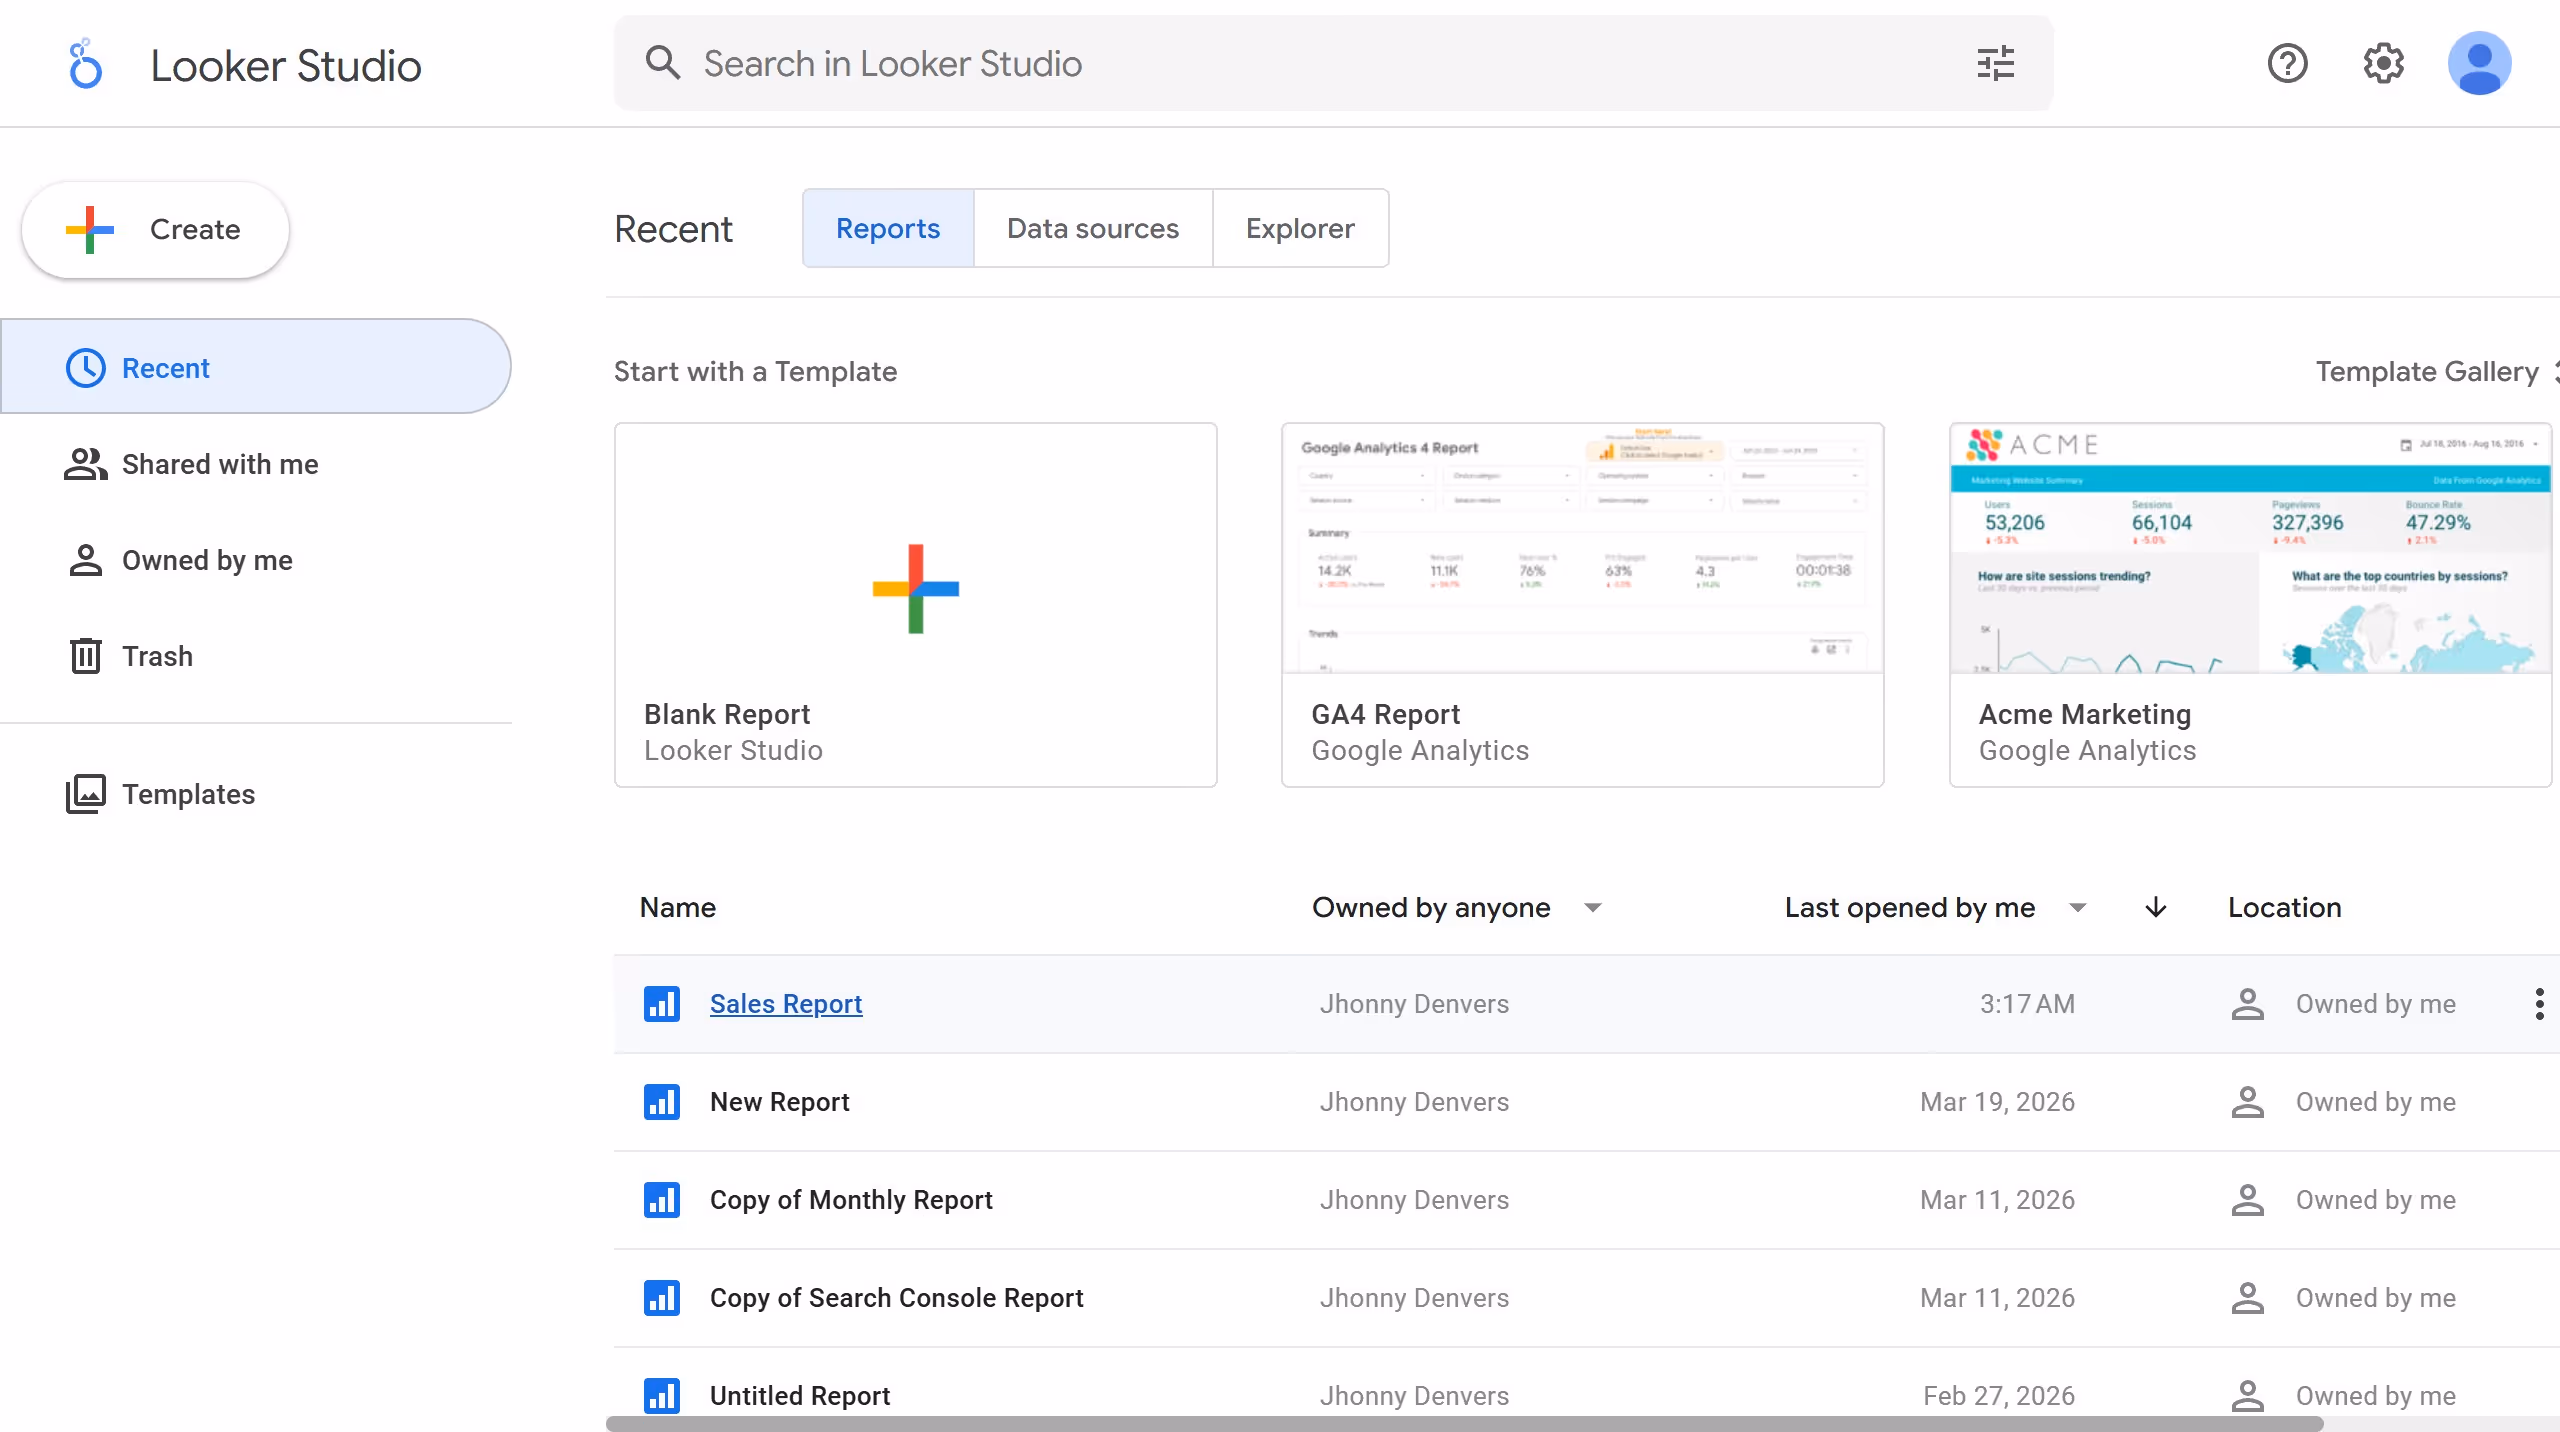Select Recent in the sidebar

tap(256, 367)
